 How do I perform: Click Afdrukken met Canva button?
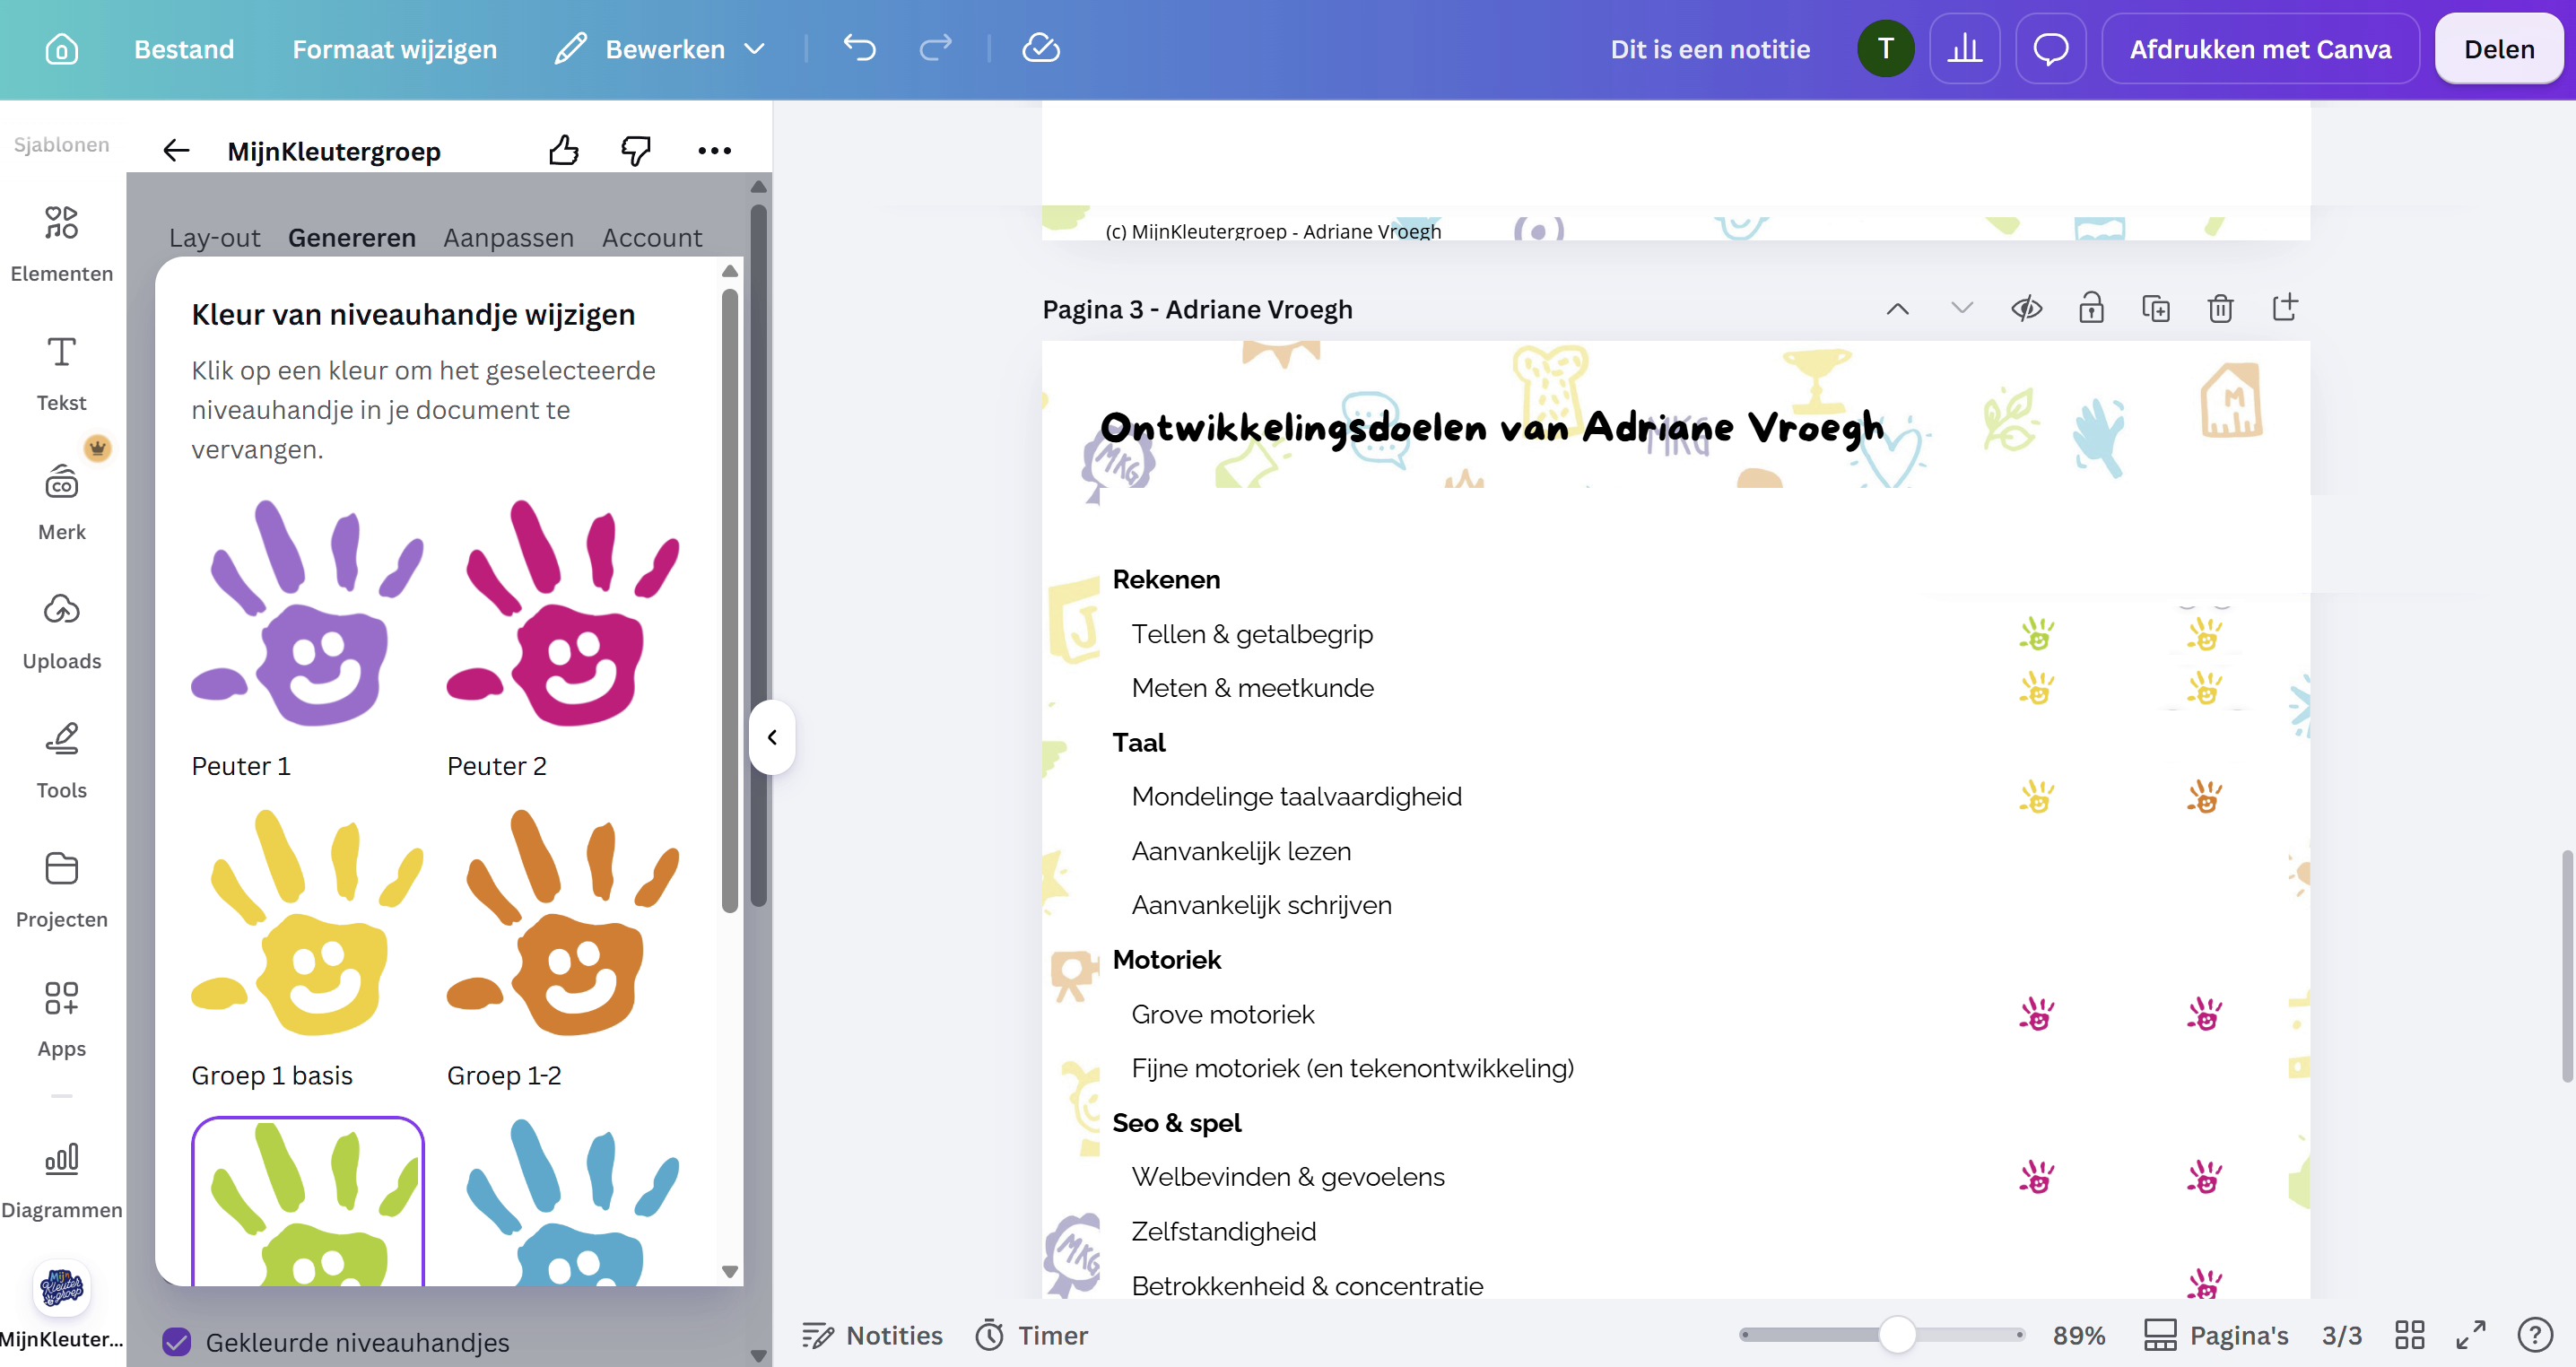tap(2260, 49)
